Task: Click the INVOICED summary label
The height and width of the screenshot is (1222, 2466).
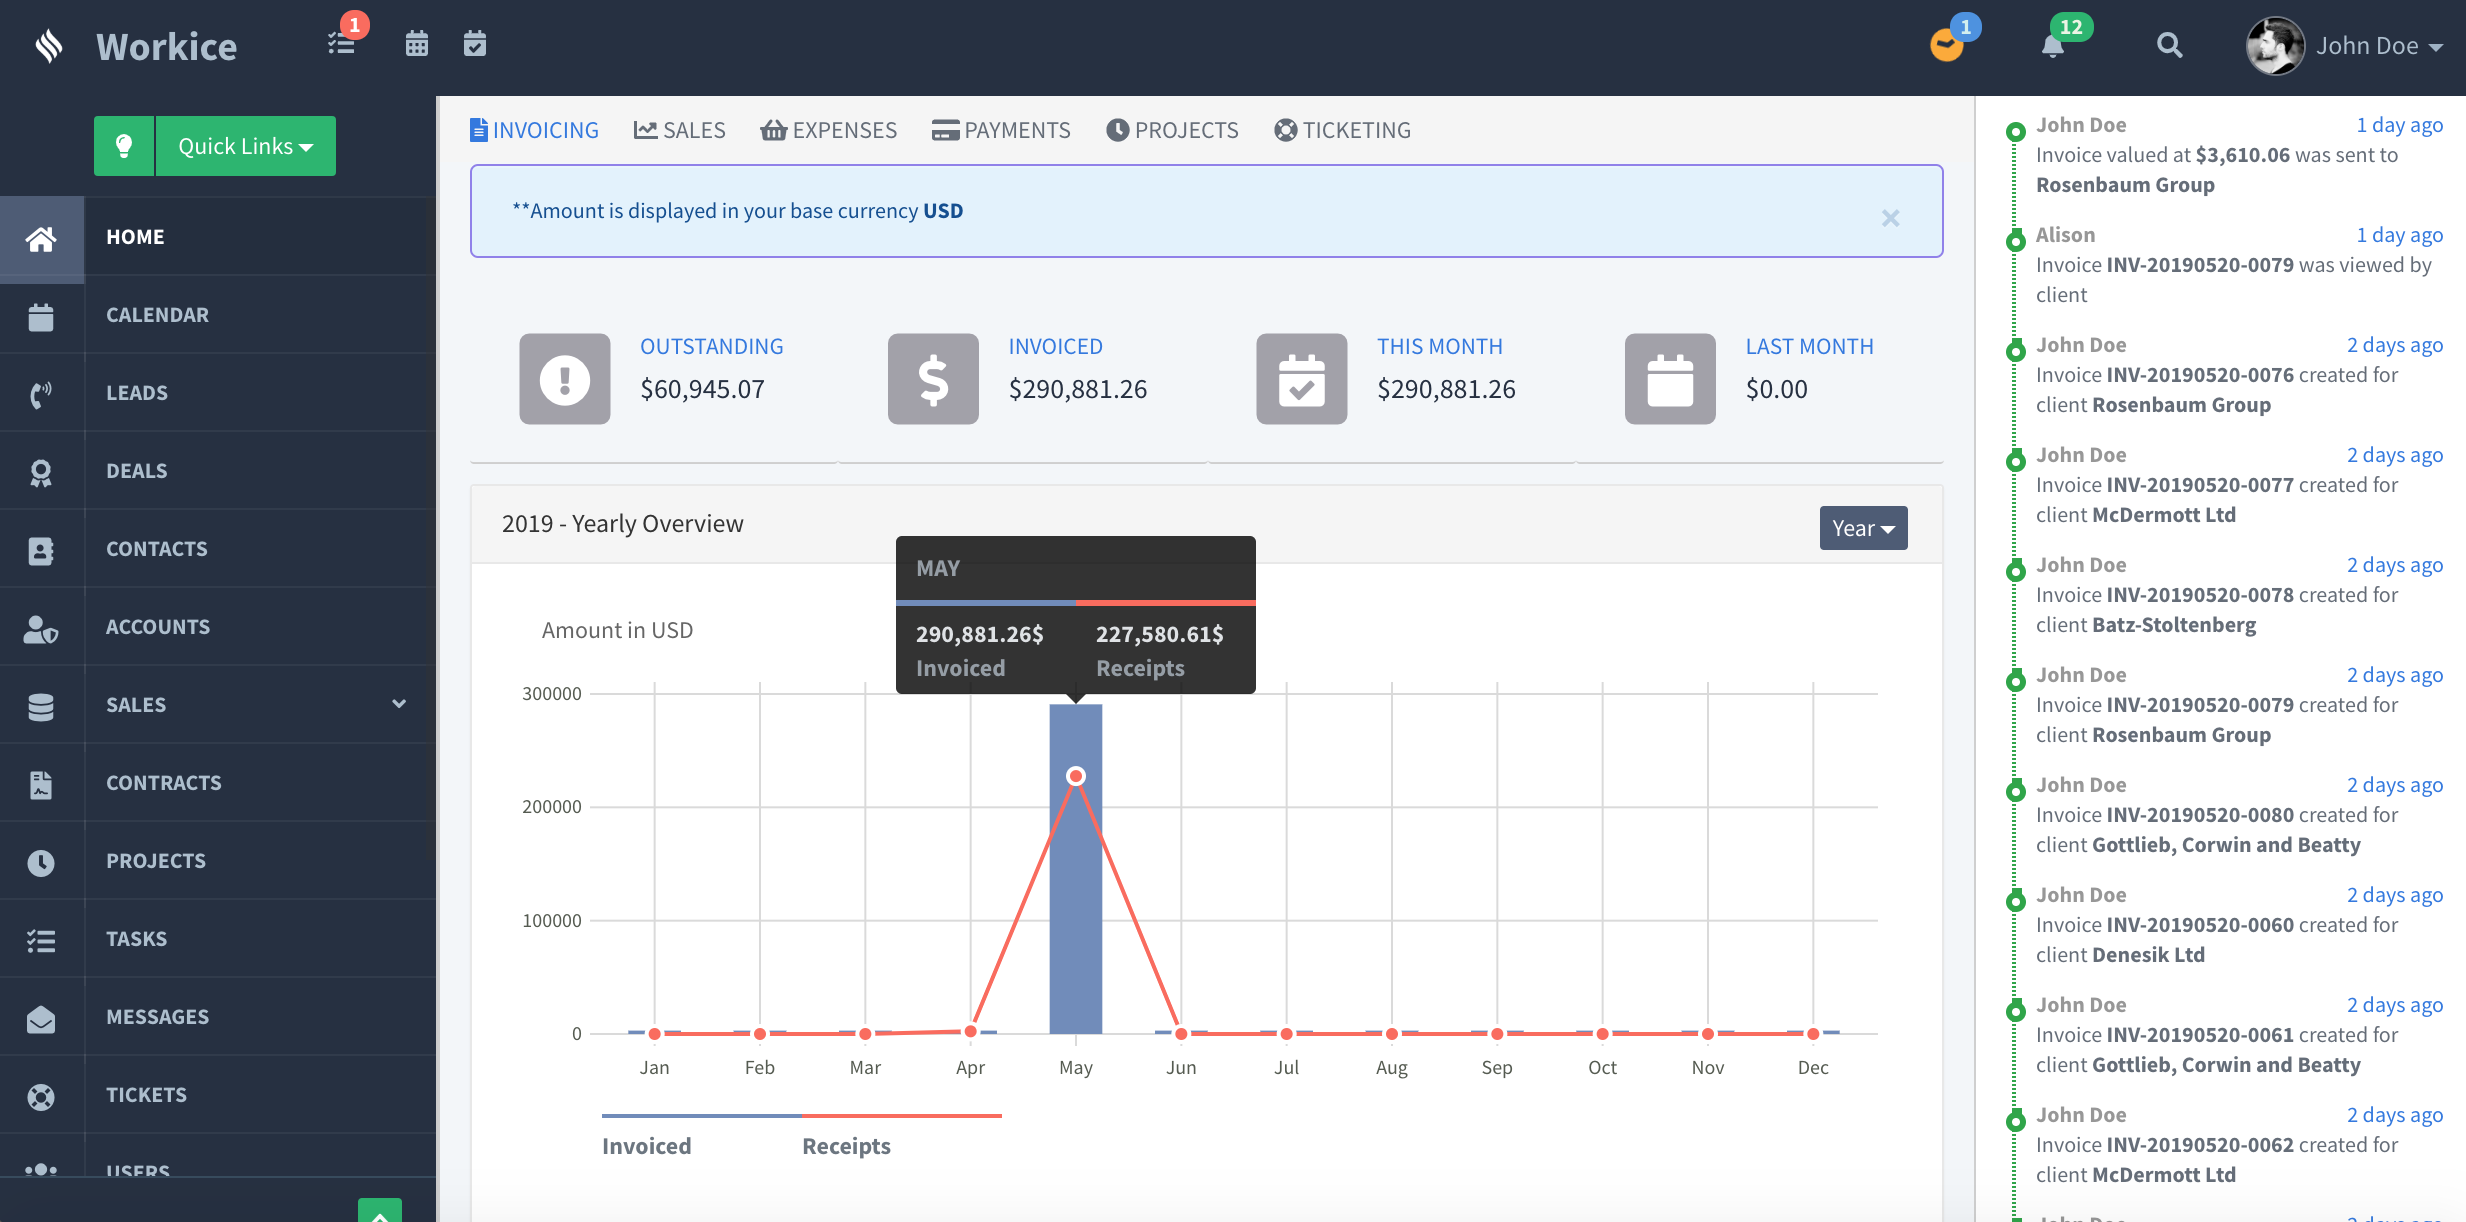Action: click(1056, 346)
